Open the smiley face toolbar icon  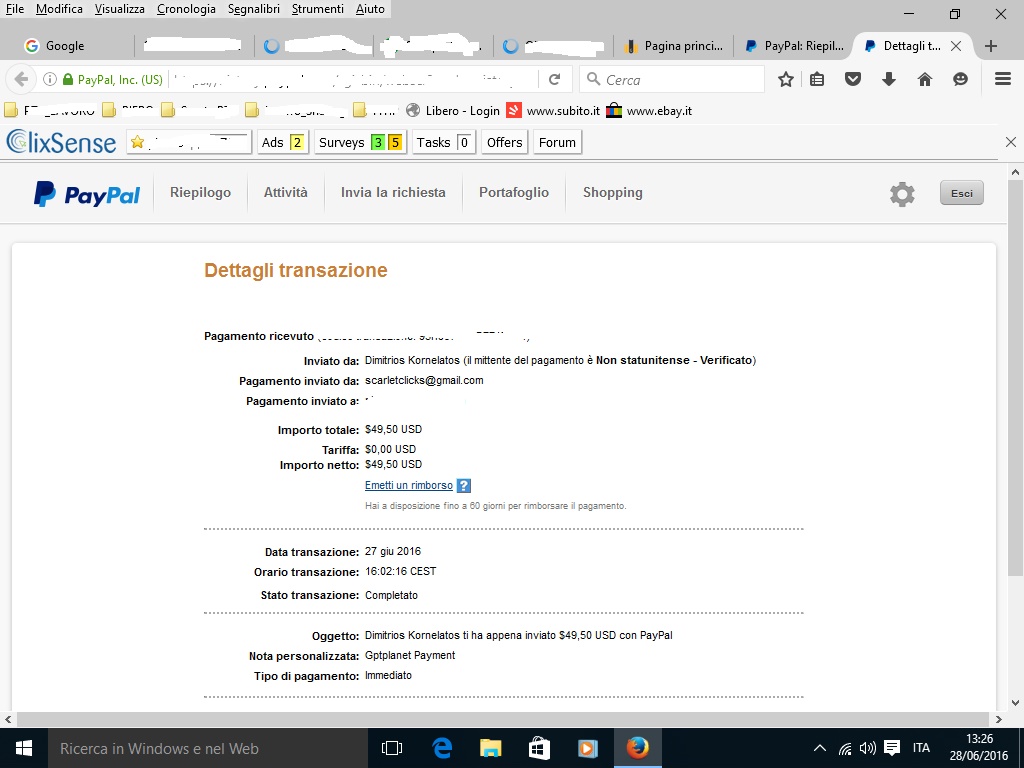pyautogui.click(x=960, y=80)
